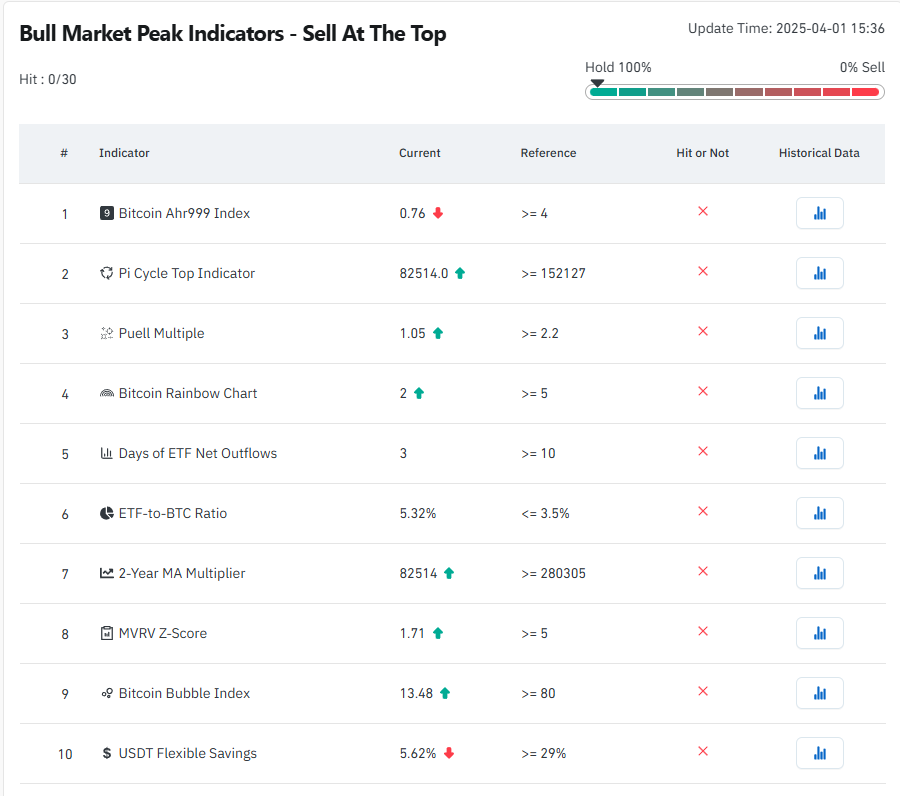Show MVRV Z-Score historical data chart

(x=819, y=633)
